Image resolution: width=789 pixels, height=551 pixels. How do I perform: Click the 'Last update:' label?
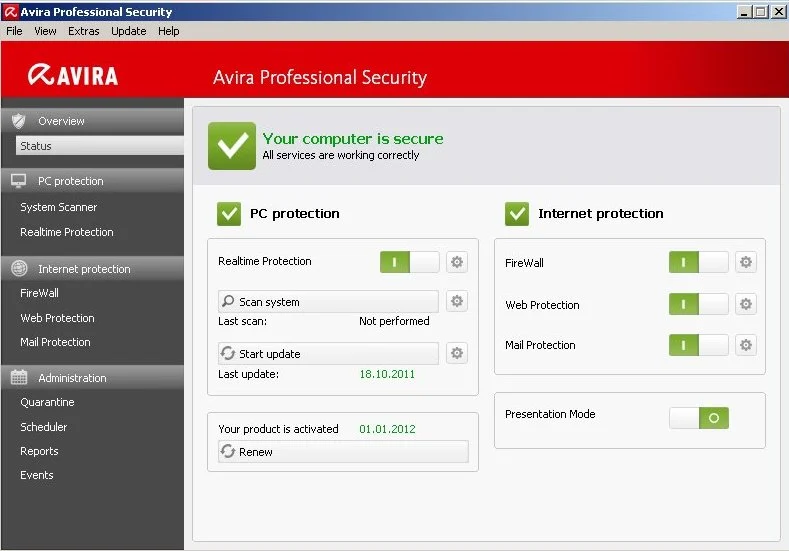click(x=249, y=374)
